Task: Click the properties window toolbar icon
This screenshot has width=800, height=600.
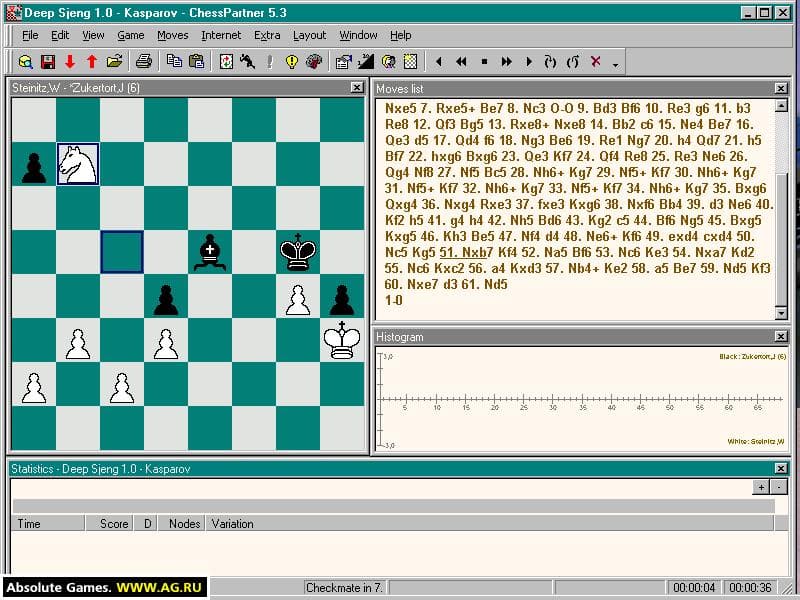Action: pos(343,62)
